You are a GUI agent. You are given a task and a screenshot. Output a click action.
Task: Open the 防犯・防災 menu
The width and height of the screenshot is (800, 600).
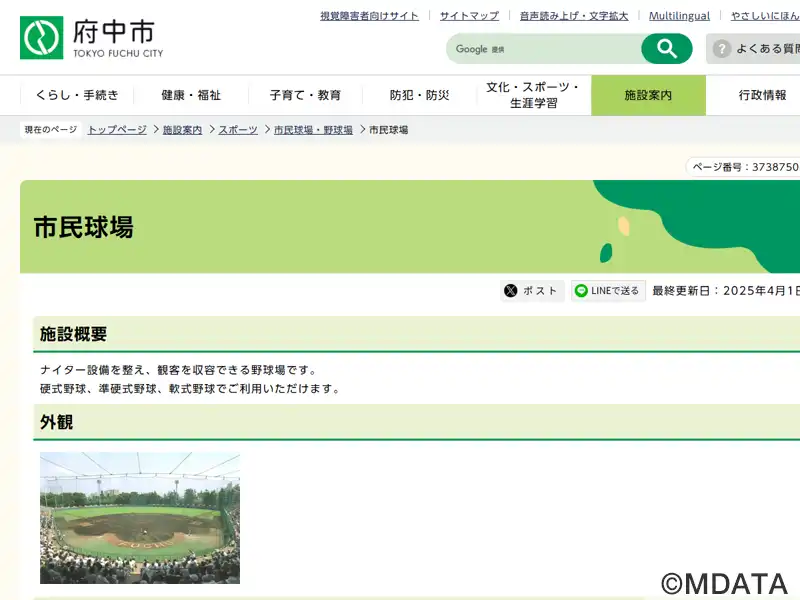(x=419, y=95)
